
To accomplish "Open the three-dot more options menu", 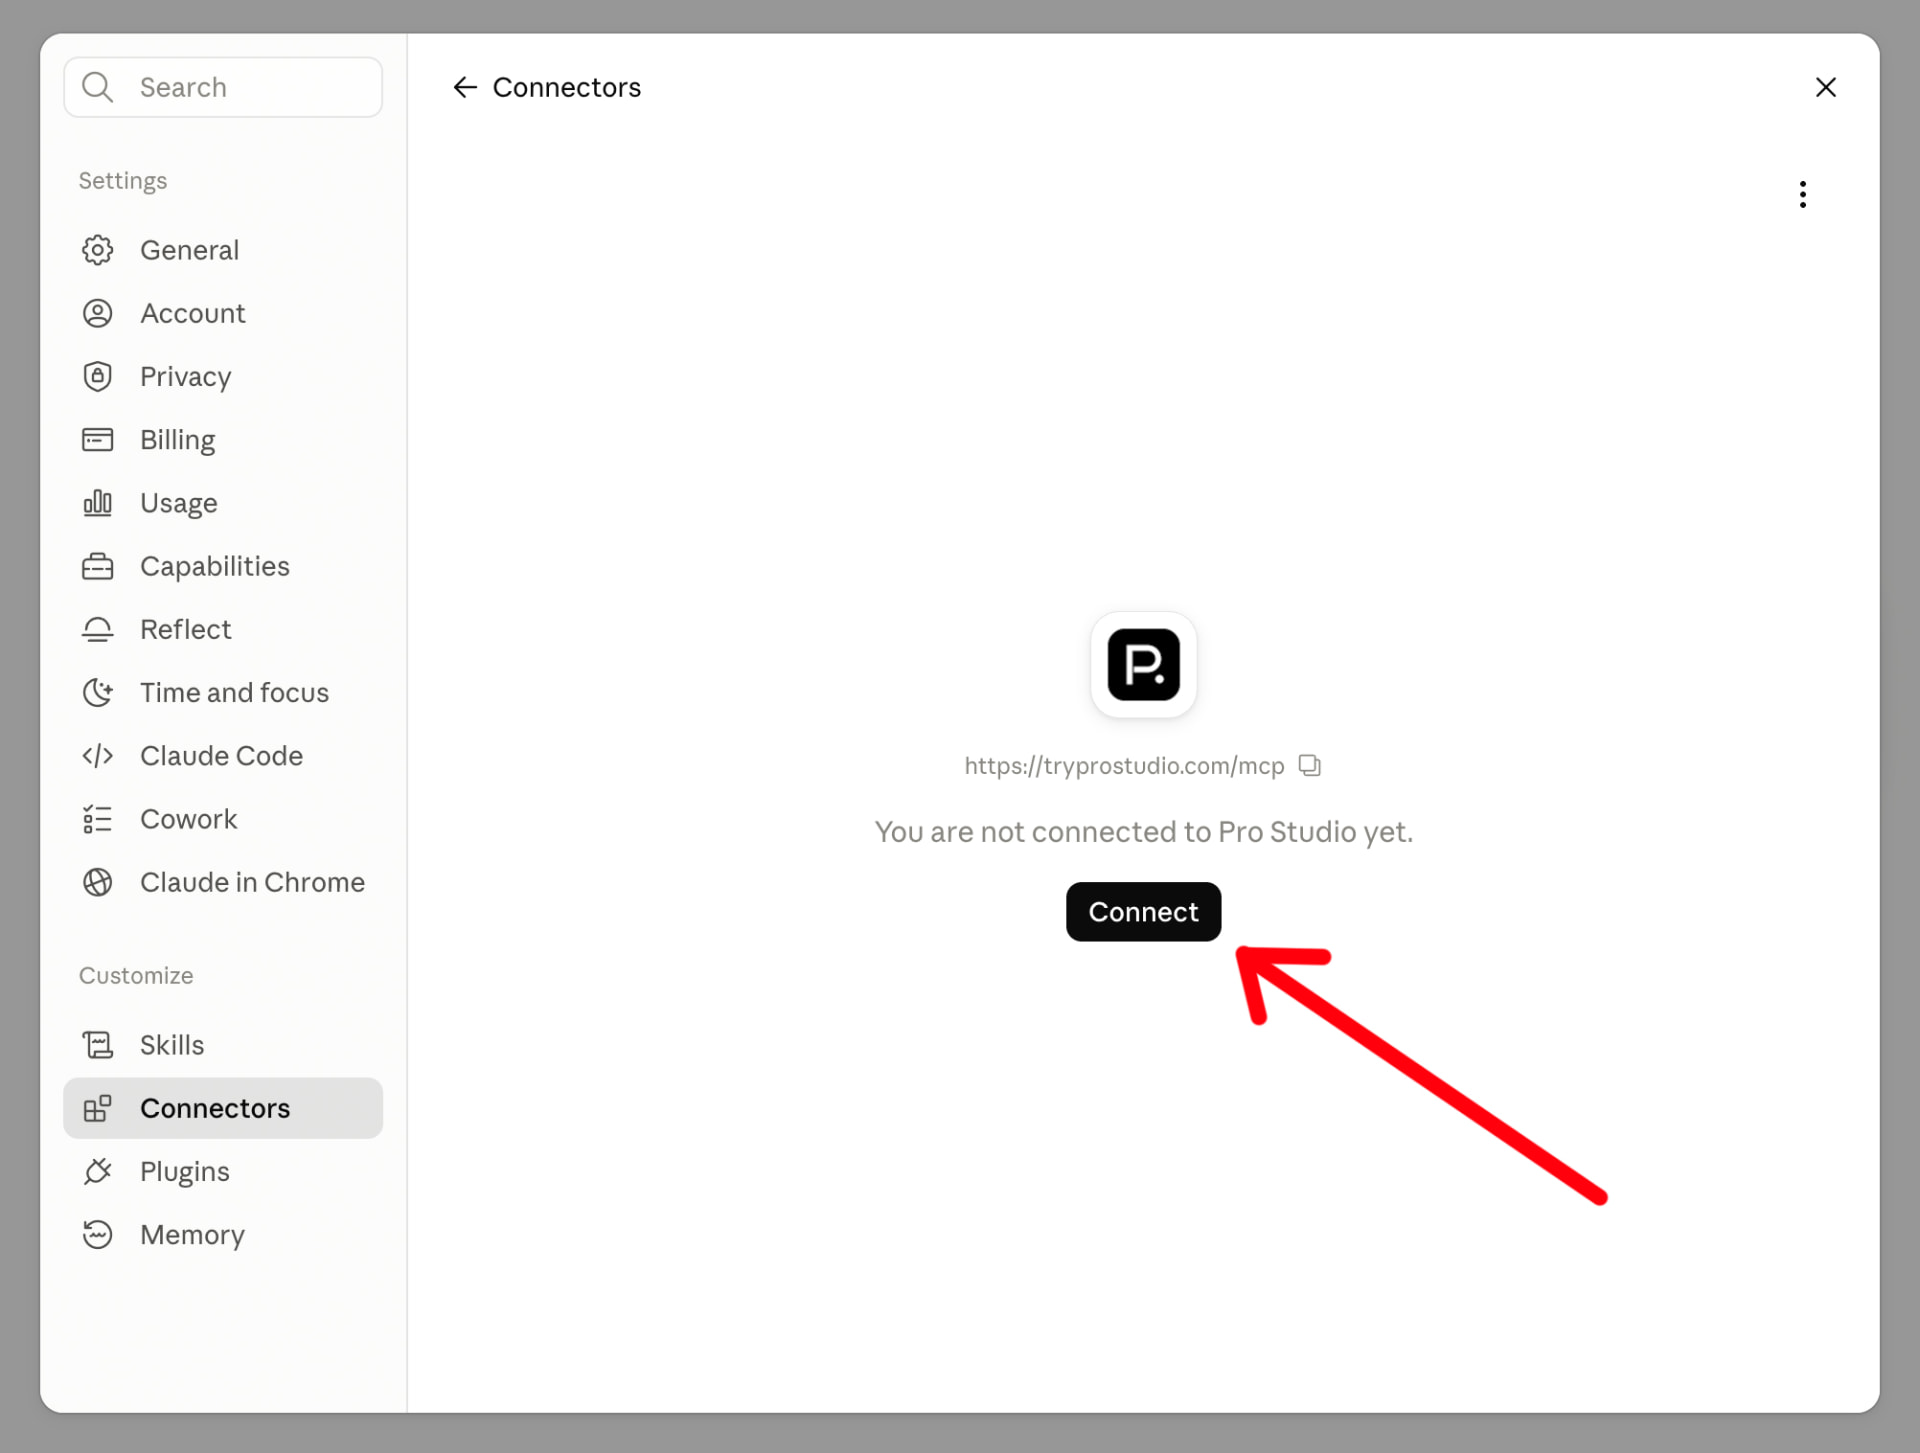I will coord(1802,194).
